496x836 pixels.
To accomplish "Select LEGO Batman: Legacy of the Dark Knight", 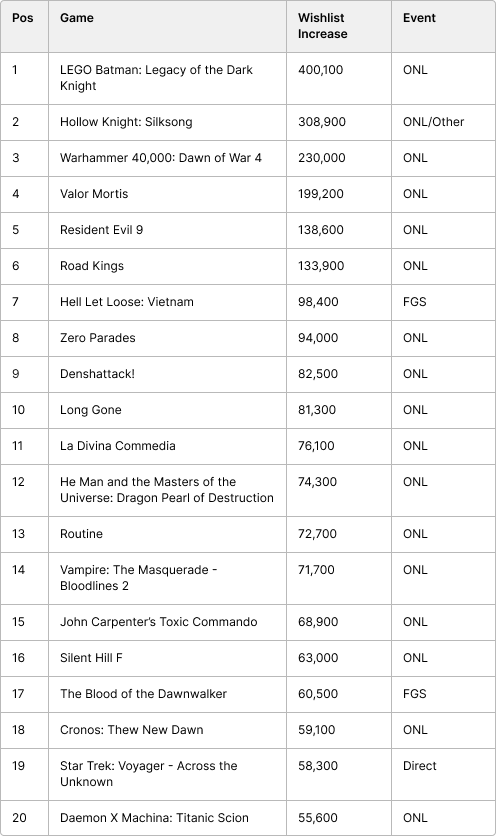I will [156, 78].
